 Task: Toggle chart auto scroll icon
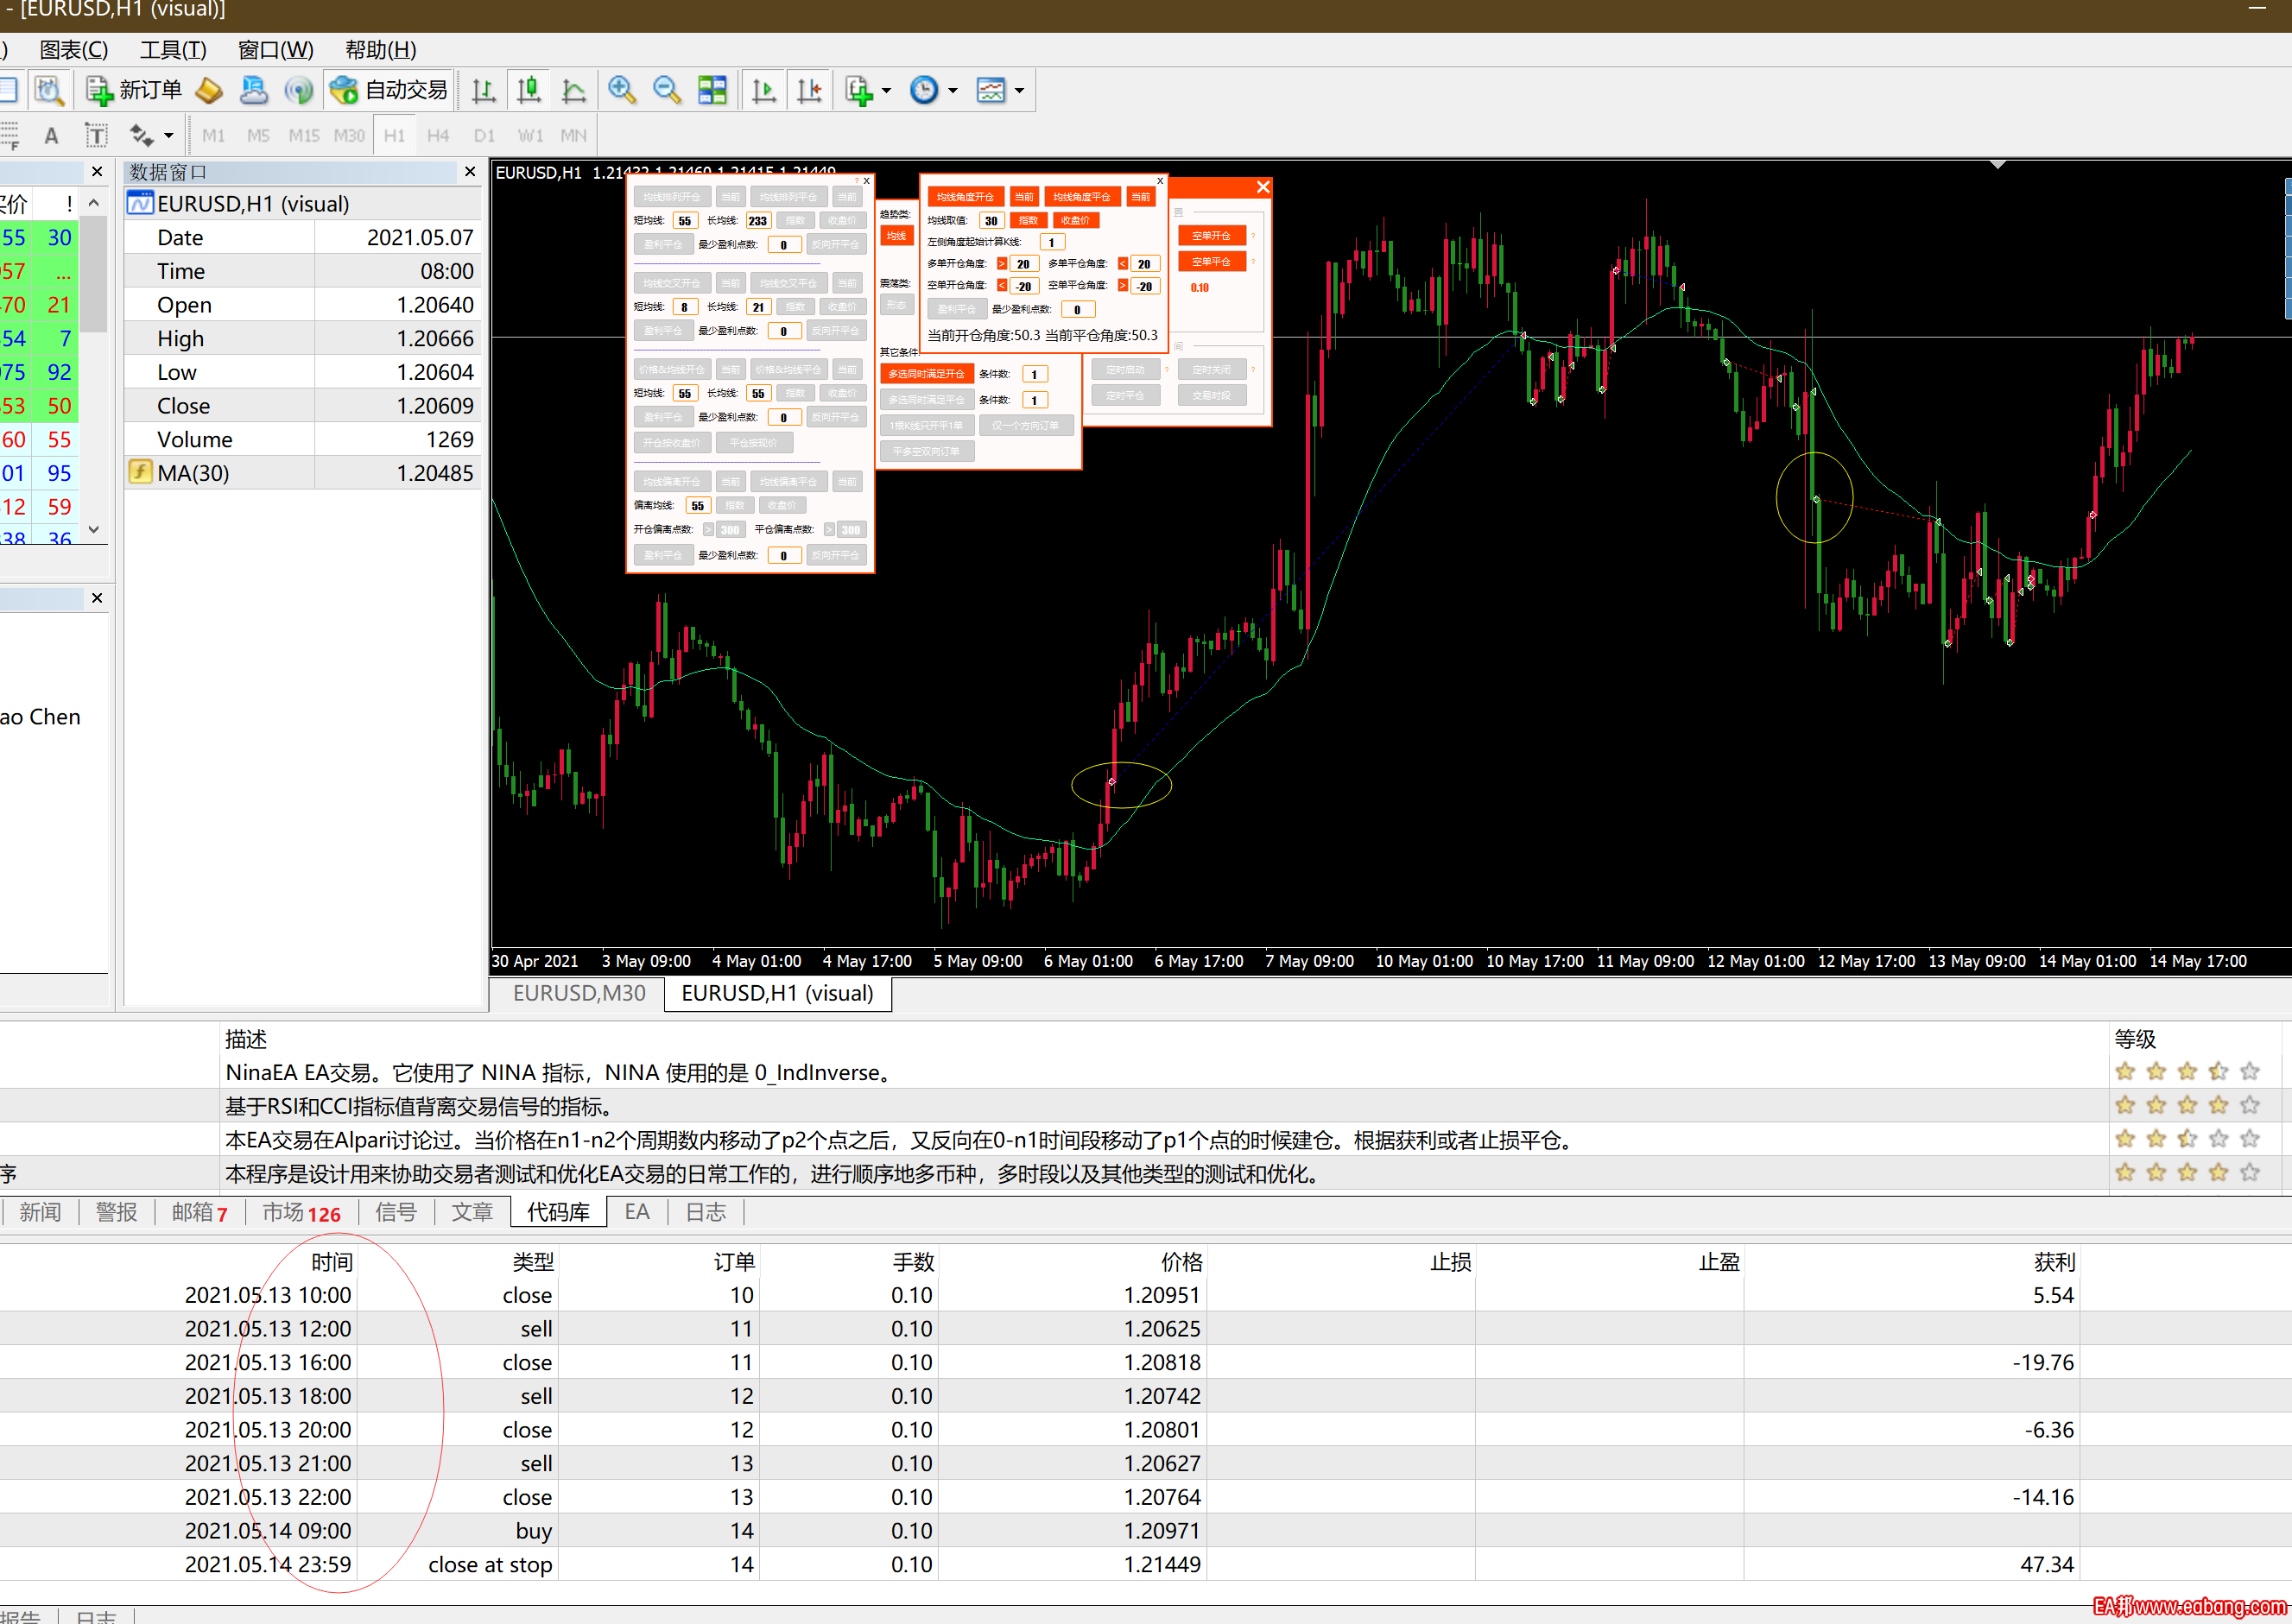pyautogui.click(x=764, y=90)
